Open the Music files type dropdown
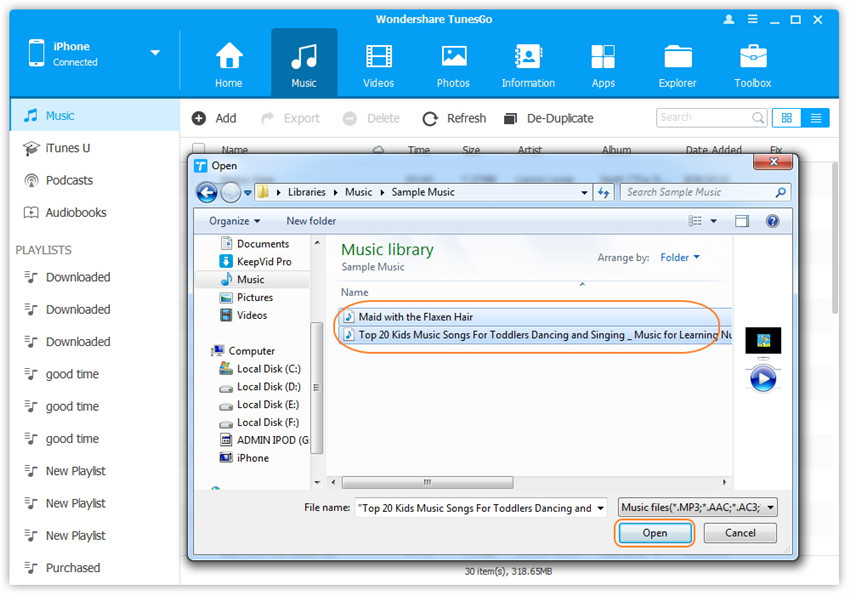This screenshot has width=850, height=595. click(x=698, y=508)
